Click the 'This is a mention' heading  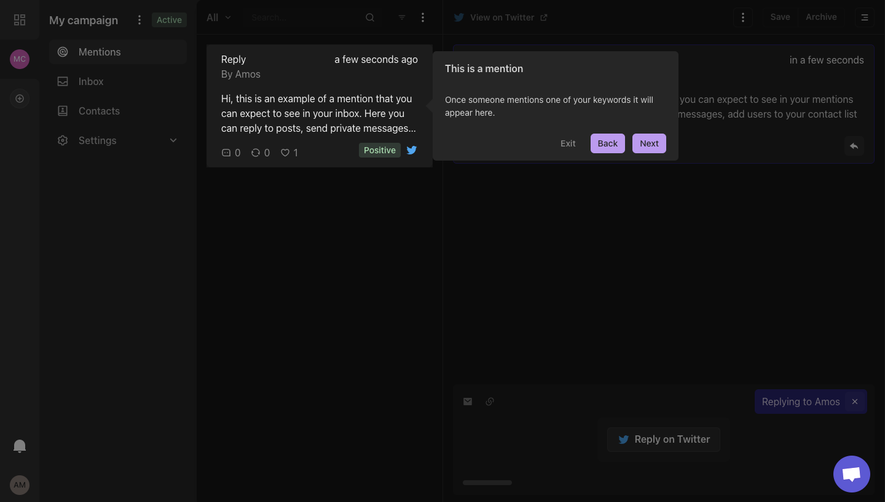pyautogui.click(x=484, y=68)
